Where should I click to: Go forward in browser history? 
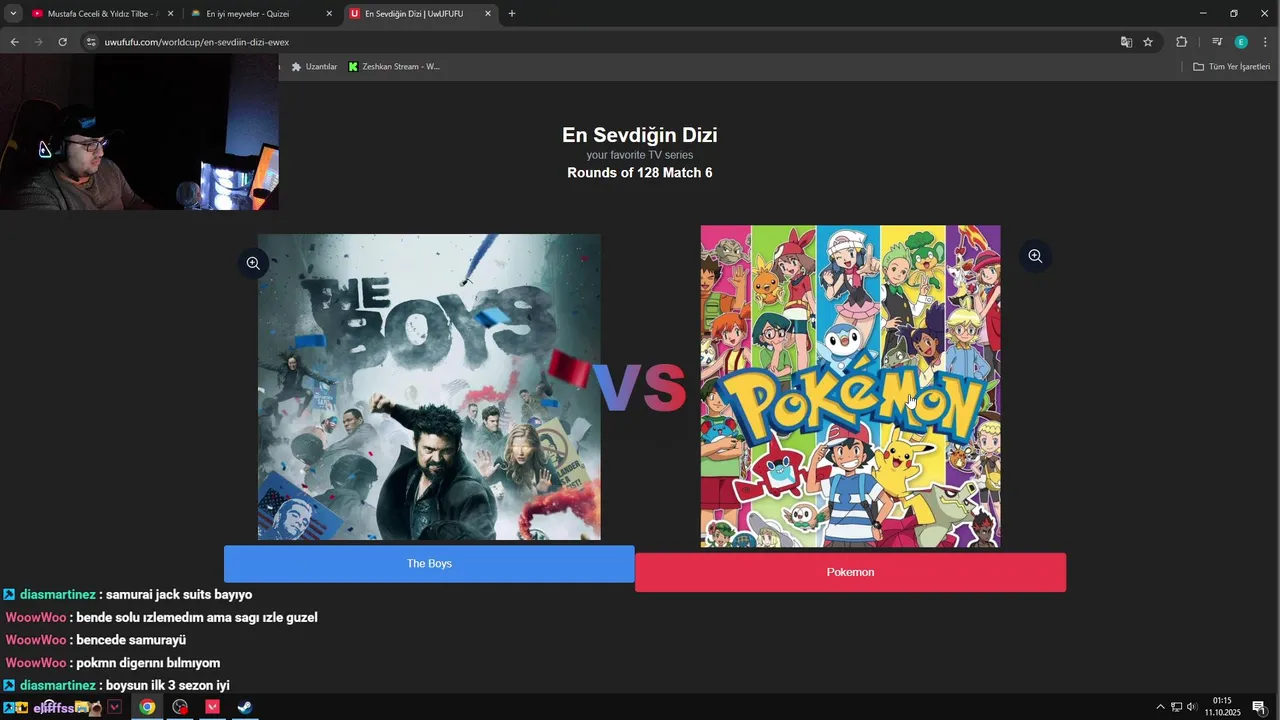tap(38, 42)
